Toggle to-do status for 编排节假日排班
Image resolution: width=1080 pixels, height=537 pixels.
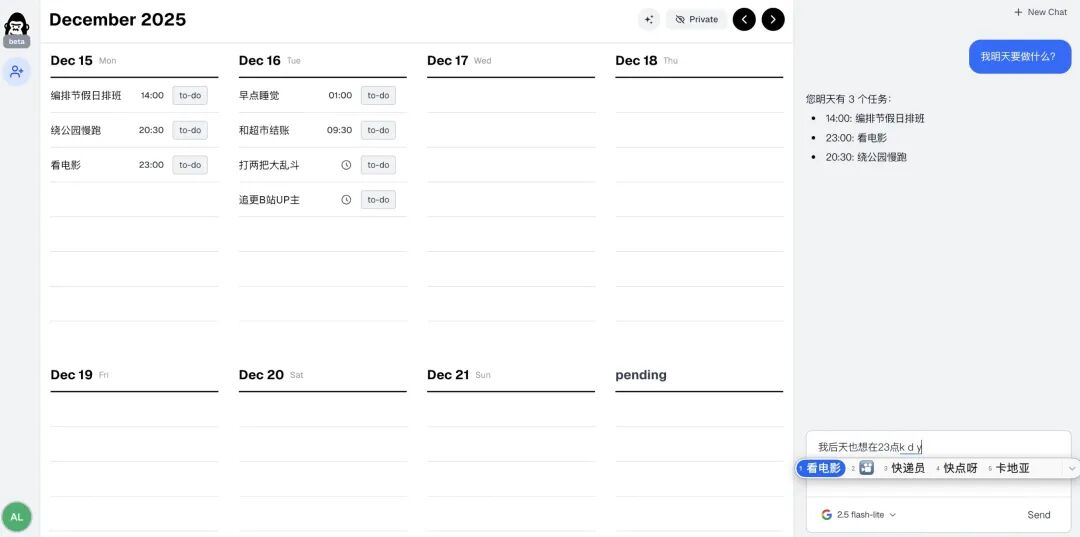point(190,96)
